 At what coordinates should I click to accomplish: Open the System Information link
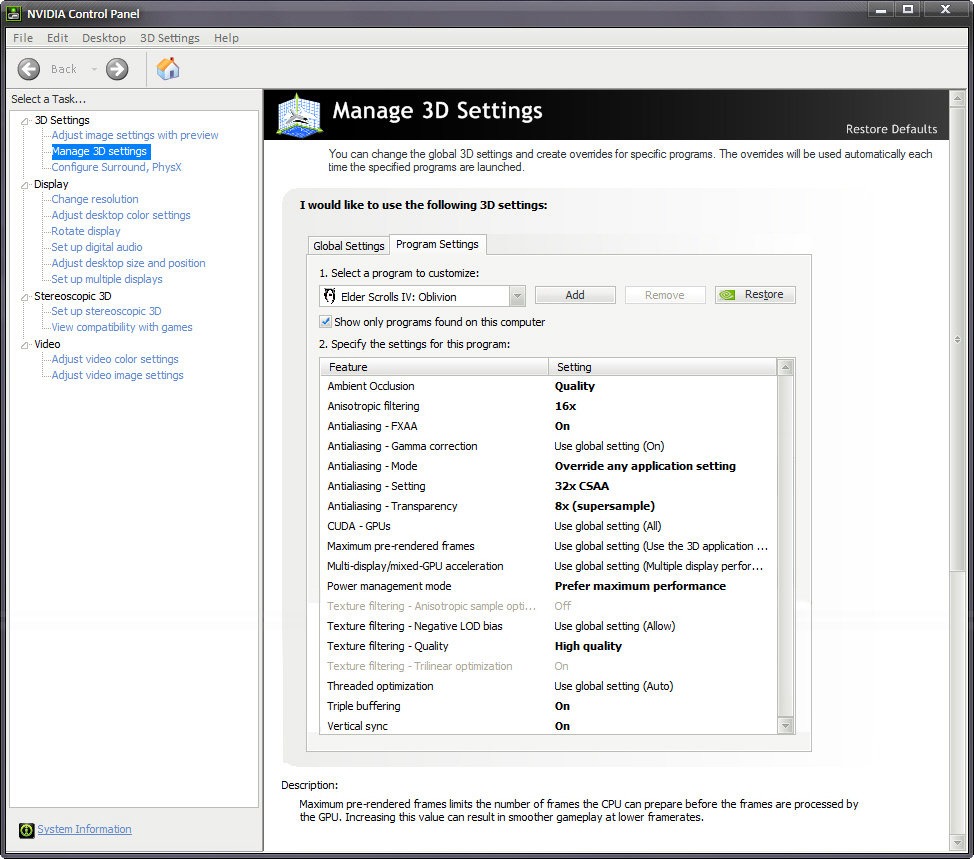84,830
